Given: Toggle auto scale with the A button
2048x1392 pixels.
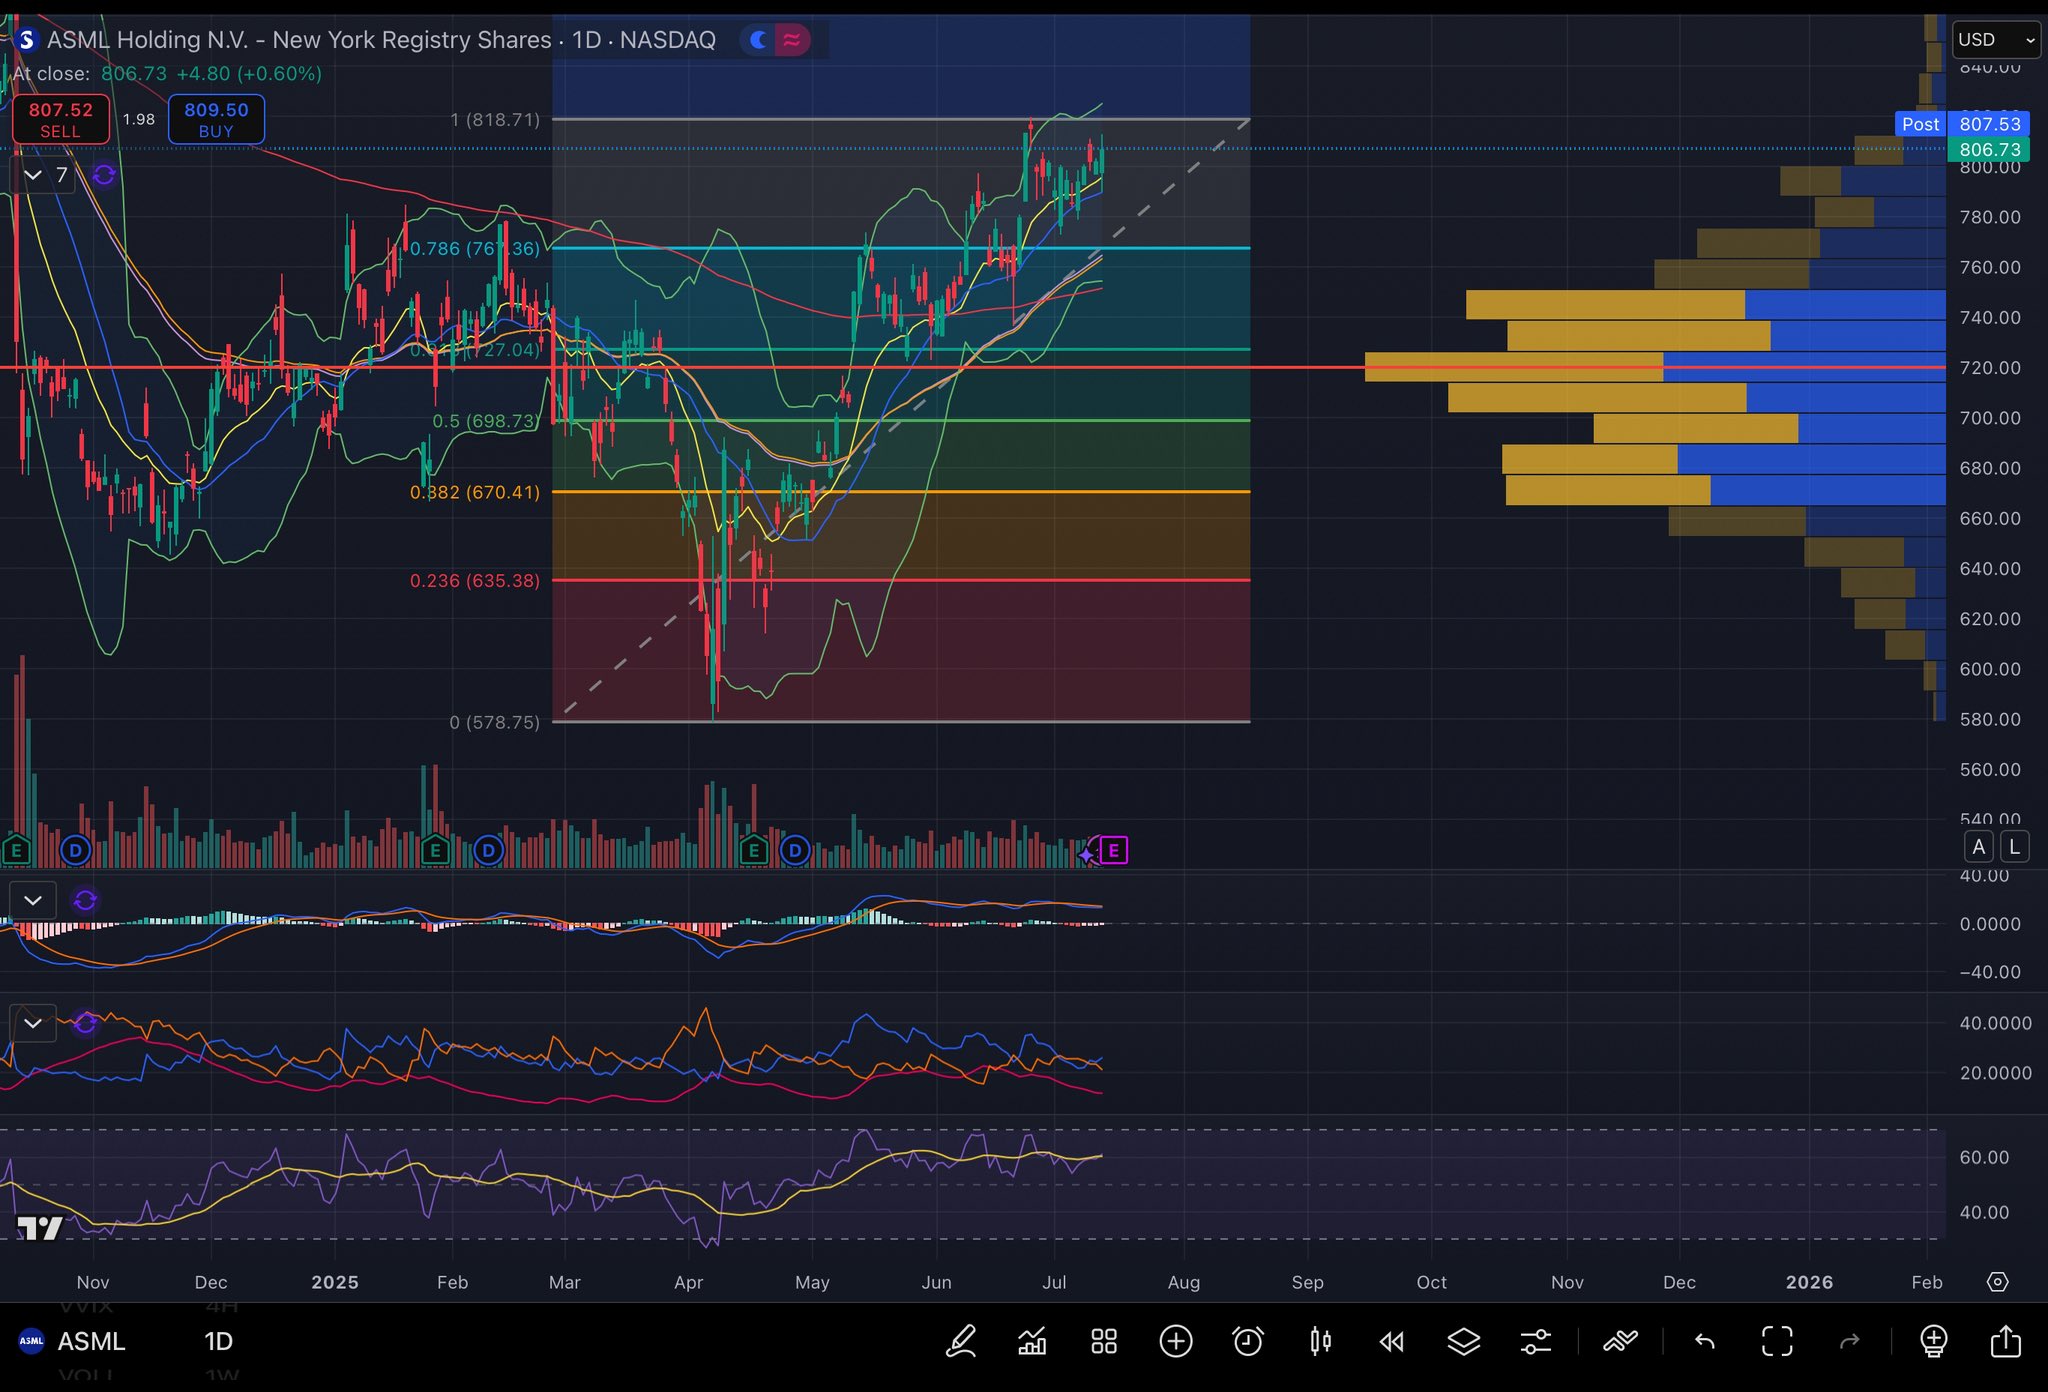Looking at the screenshot, I should (x=1978, y=847).
